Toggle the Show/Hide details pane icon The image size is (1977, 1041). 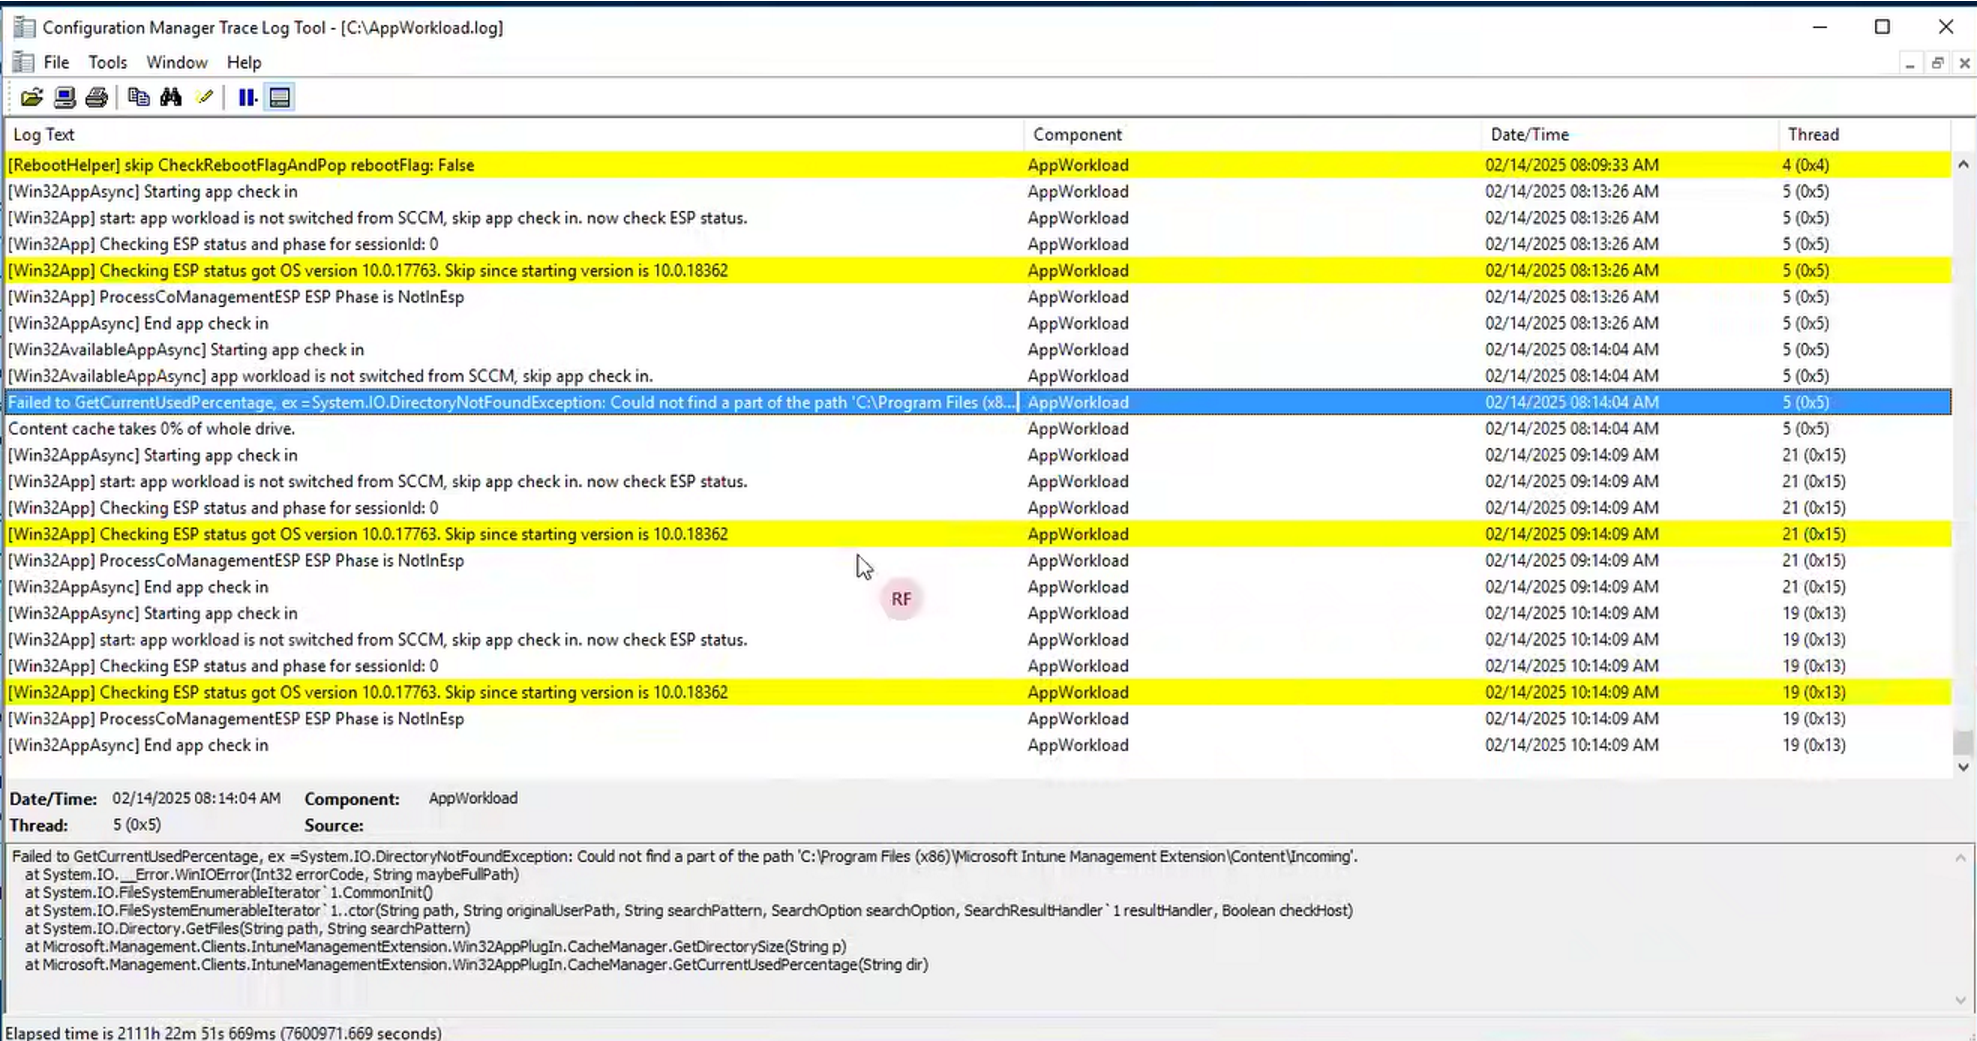click(x=280, y=97)
